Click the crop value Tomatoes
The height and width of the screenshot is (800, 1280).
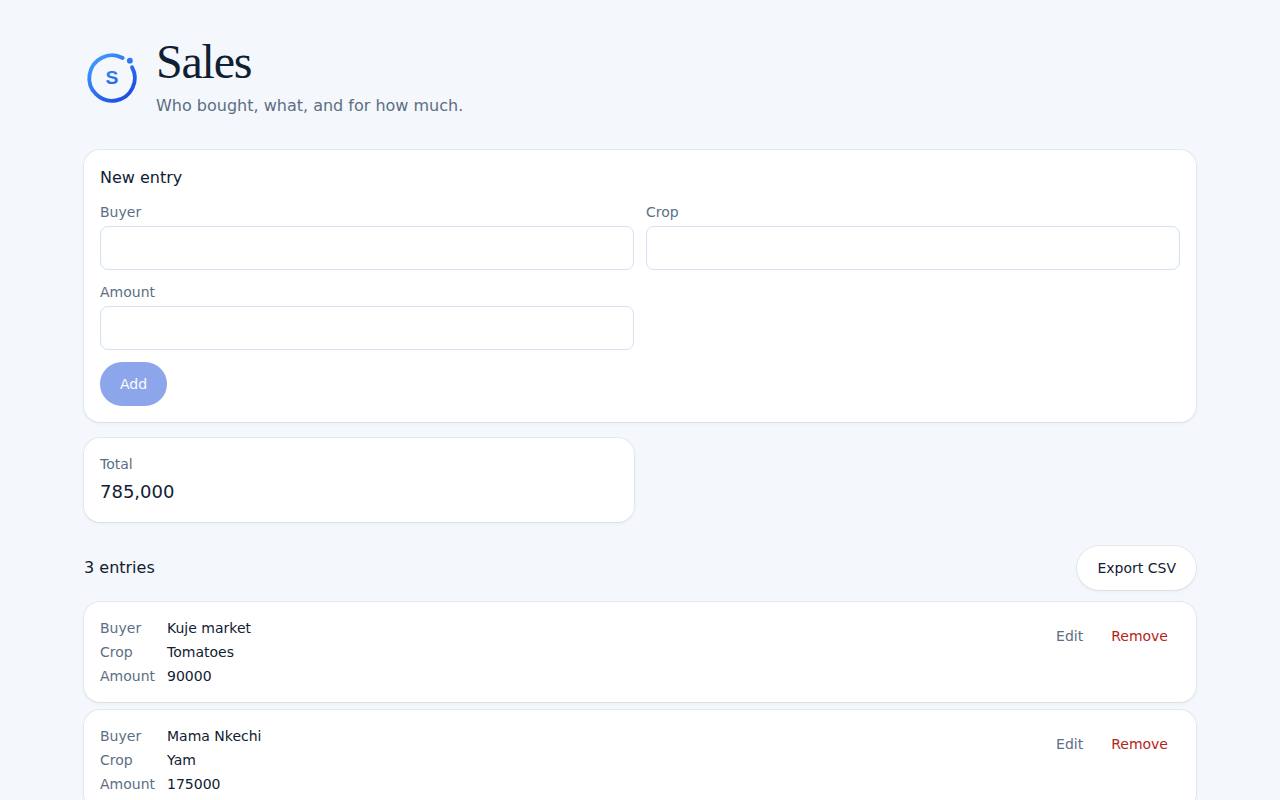[x=200, y=652]
